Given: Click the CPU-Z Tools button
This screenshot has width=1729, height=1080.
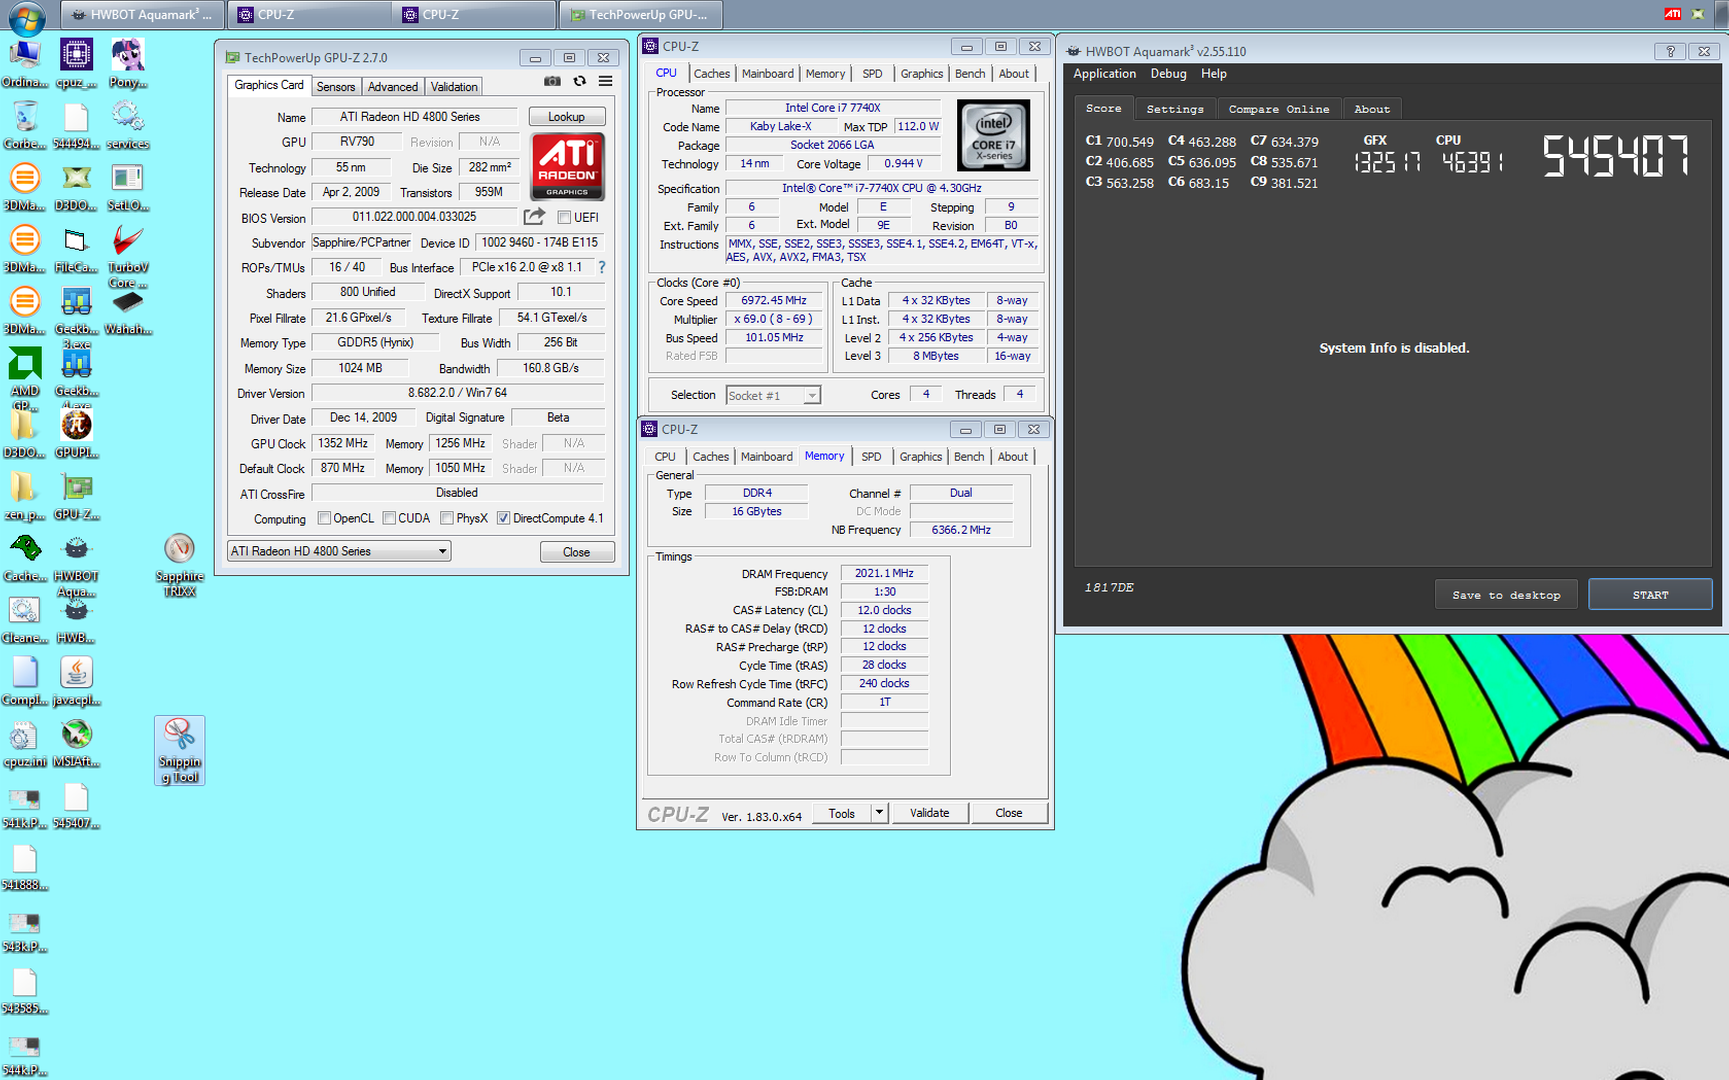Looking at the screenshot, I should point(842,813).
